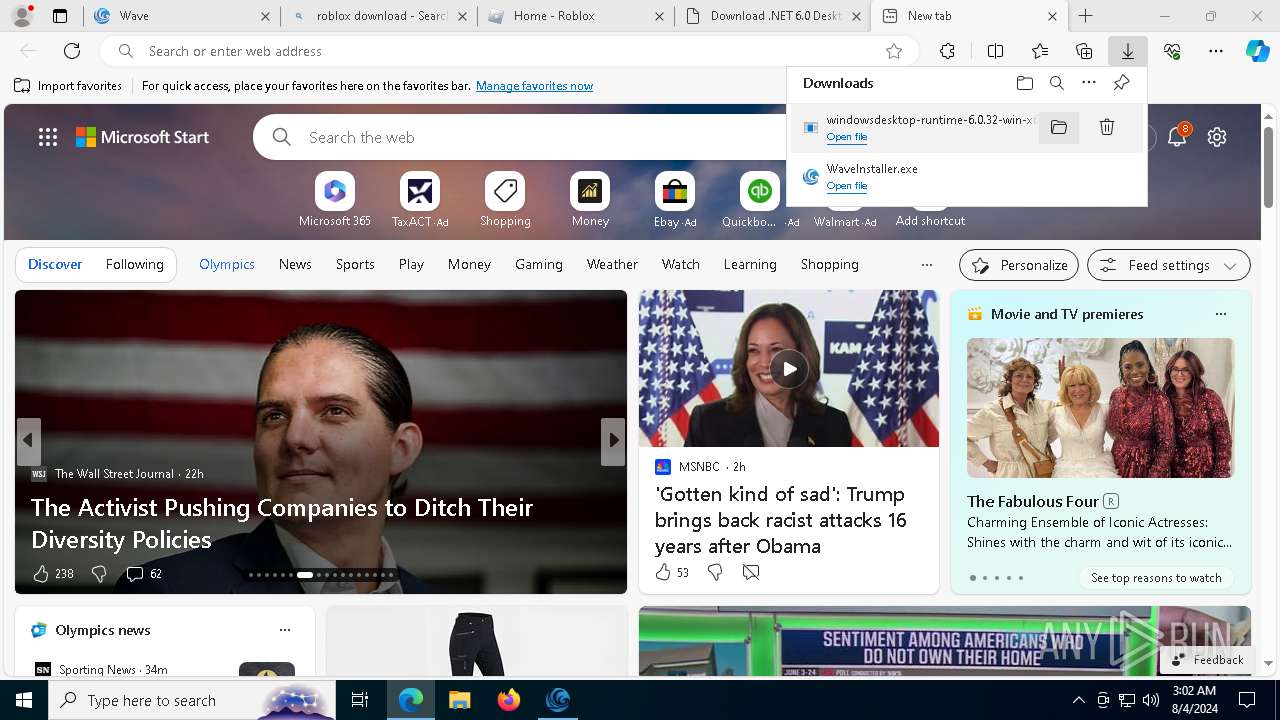
Task: Open the Copilot sidebar icon
Action: coord(1257,51)
